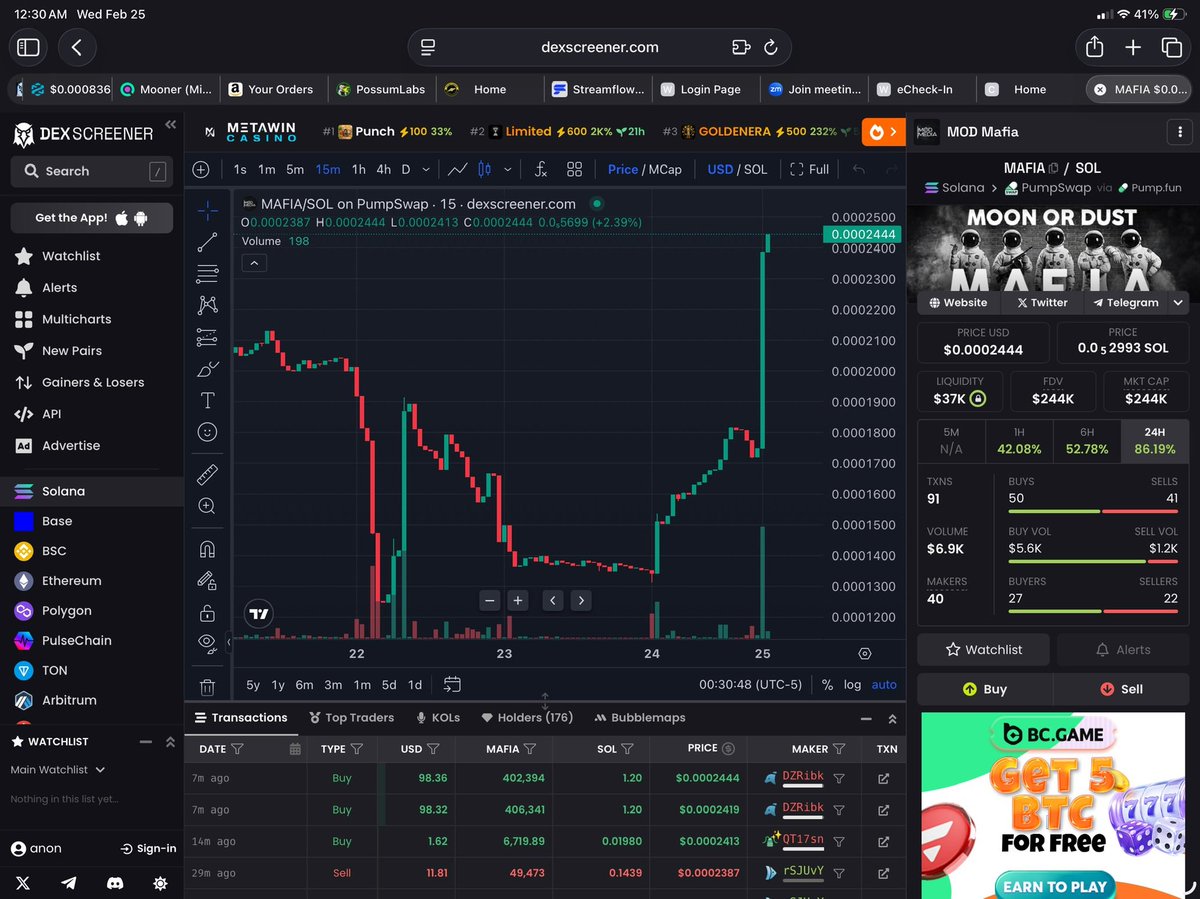Collapse indicator legend chevron on chart

(x=254, y=263)
